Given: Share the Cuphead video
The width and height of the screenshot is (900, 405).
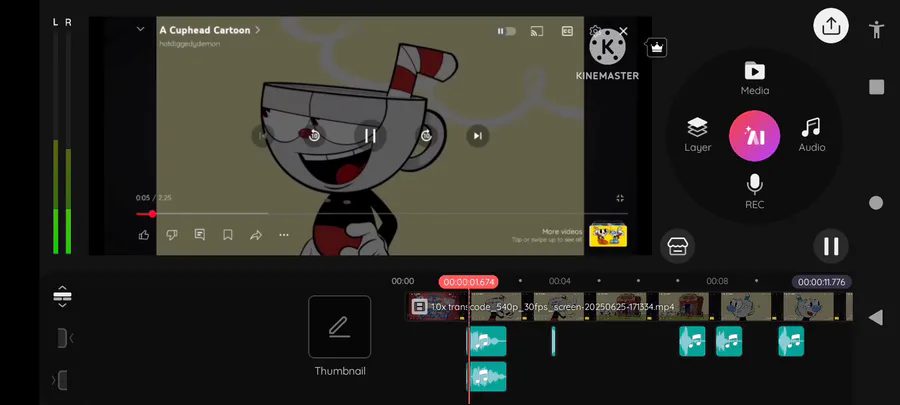Looking at the screenshot, I should pos(256,235).
